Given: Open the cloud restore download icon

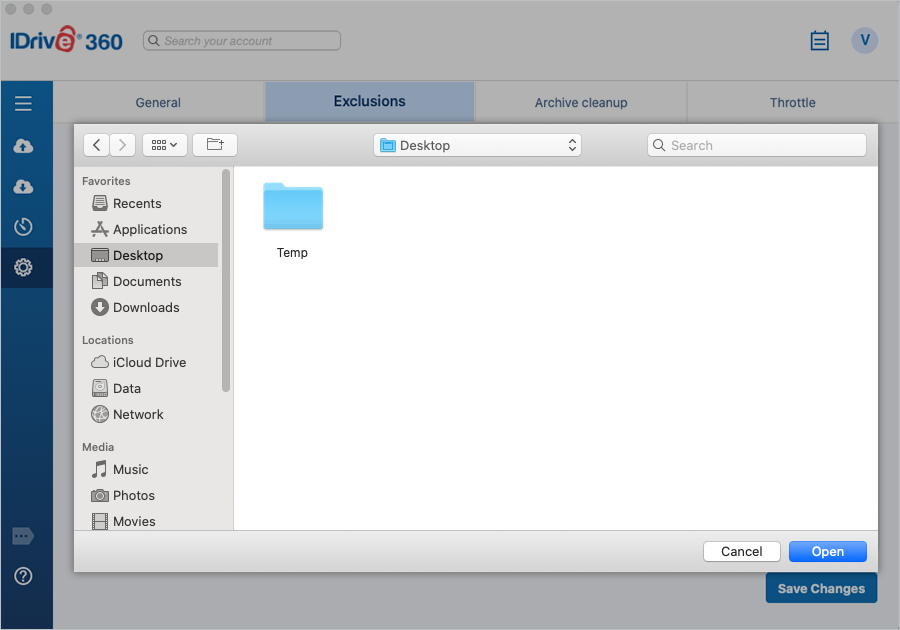Looking at the screenshot, I should (x=23, y=186).
